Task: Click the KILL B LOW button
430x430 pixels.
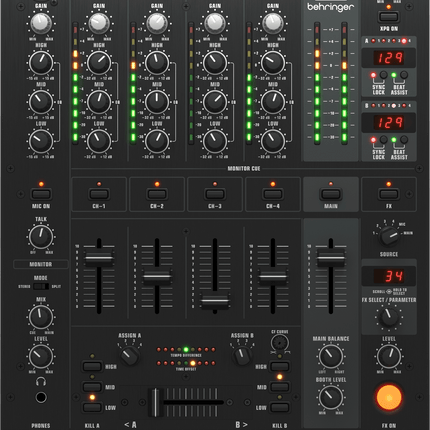Action: click(280, 407)
